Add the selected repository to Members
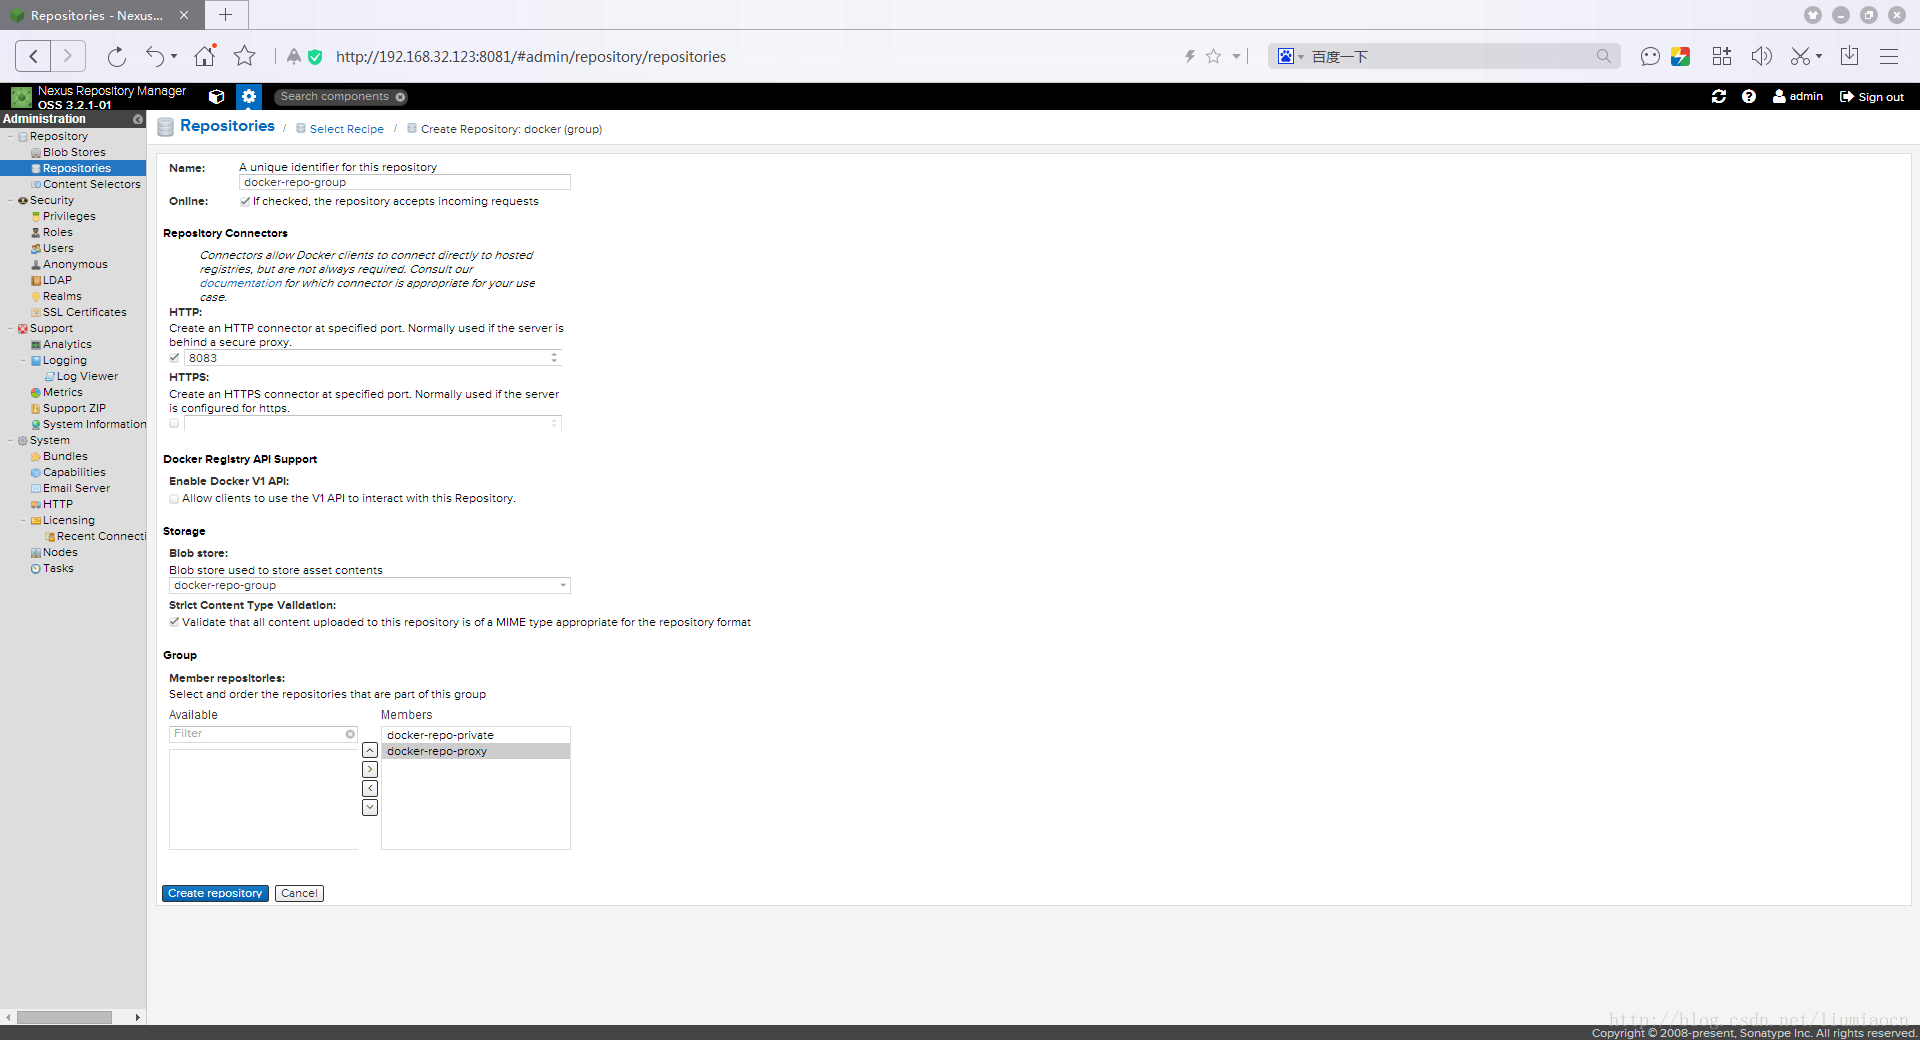This screenshot has height=1040, width=1920. coord(370,770)
